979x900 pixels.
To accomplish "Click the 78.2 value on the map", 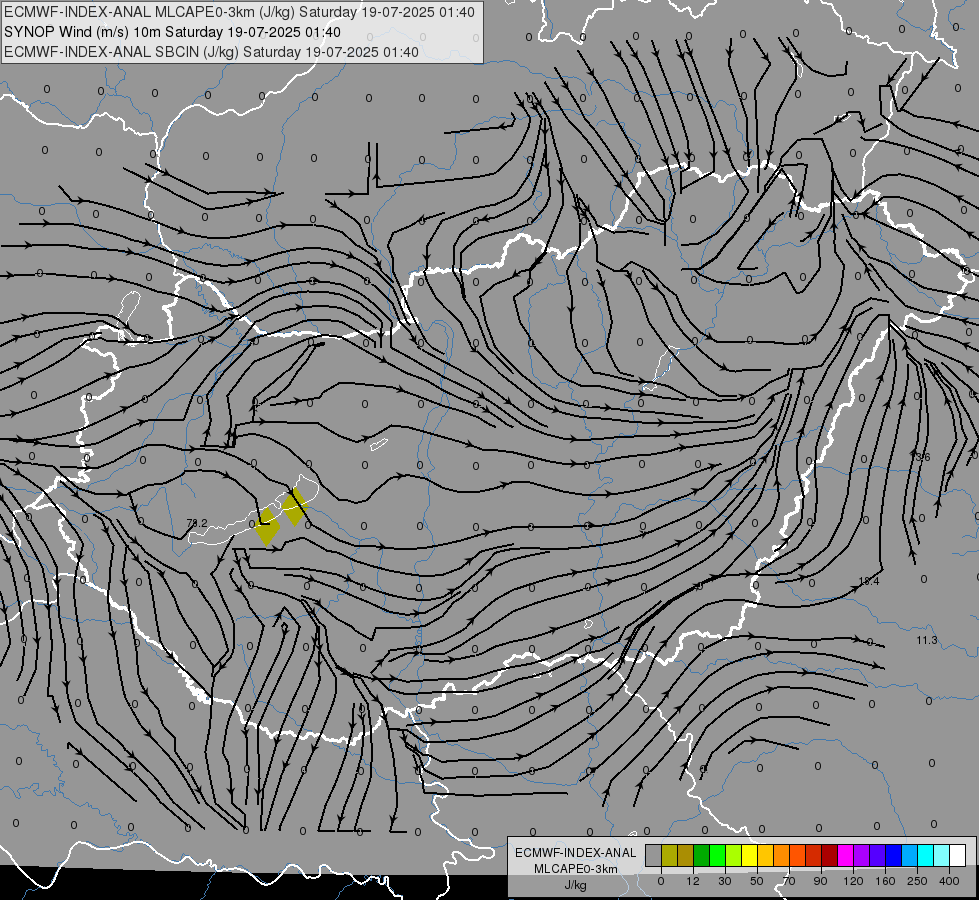I will pos(197,523).
